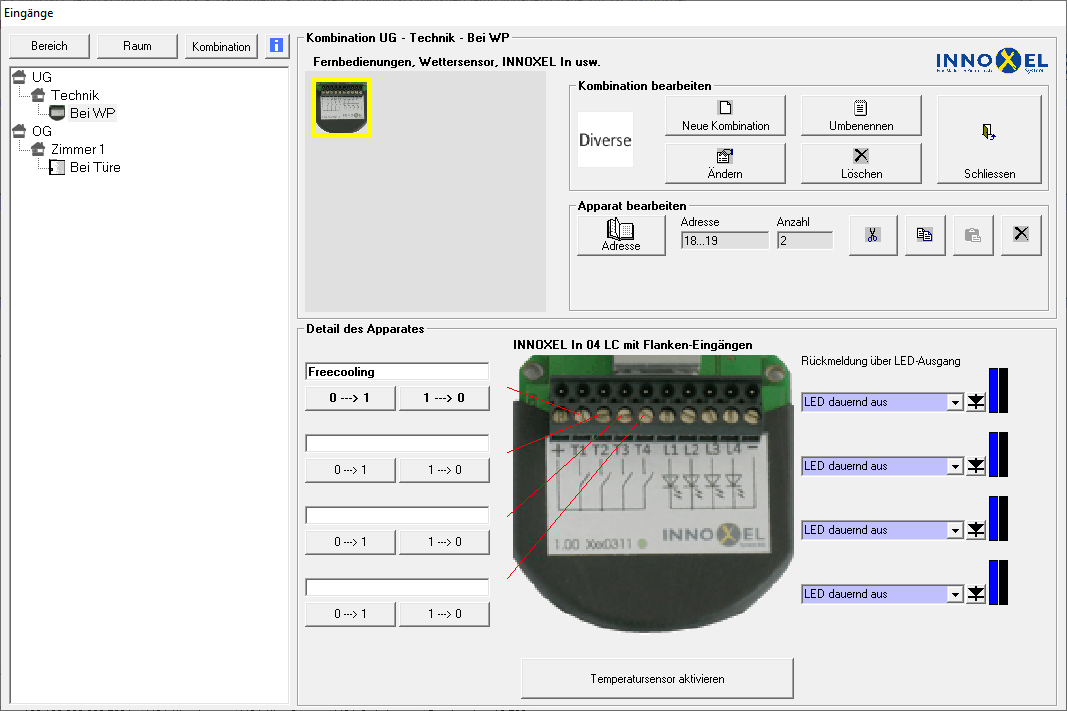Click Temperatursensor aktivieren button
This screenshot has height=711, width=1067.
tap(657, 678)
